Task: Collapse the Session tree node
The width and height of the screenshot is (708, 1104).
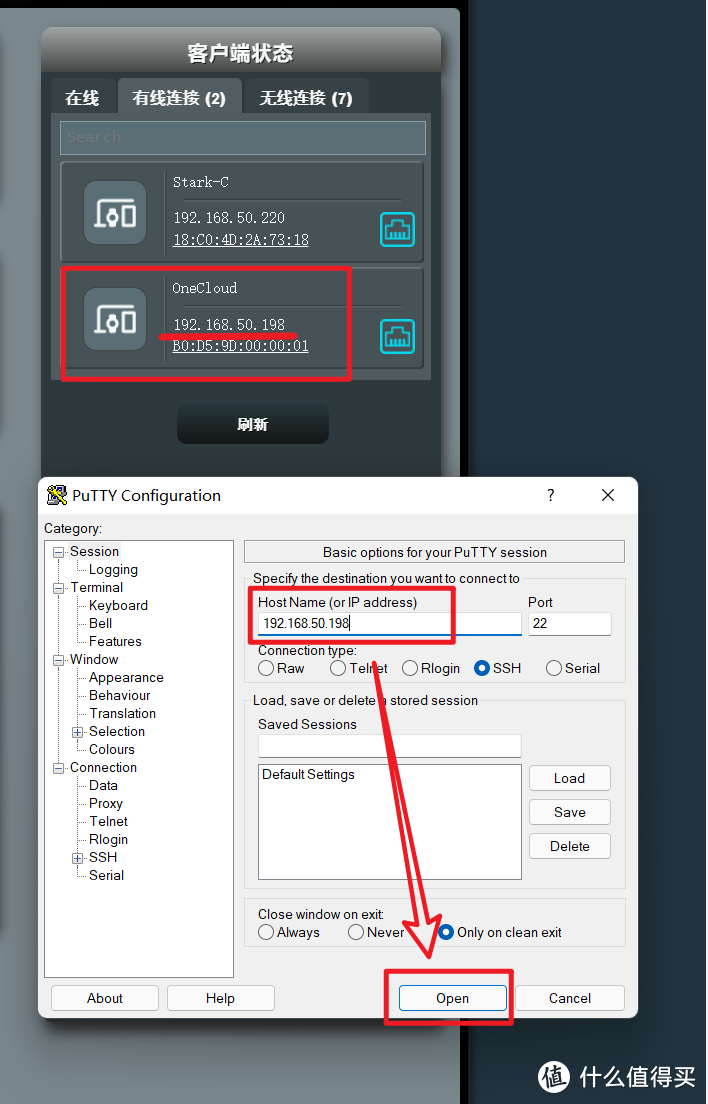Action: coord(59,553)
